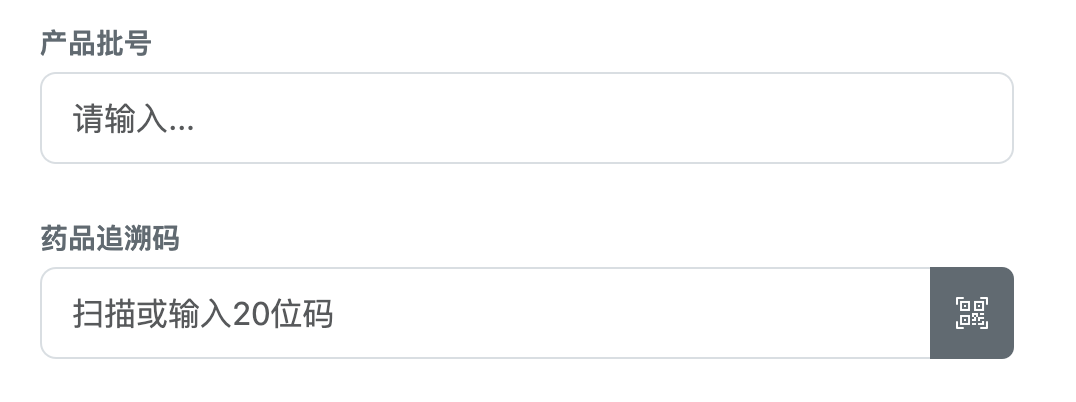Click the 药品追溯码 input field

coord(485,313)
